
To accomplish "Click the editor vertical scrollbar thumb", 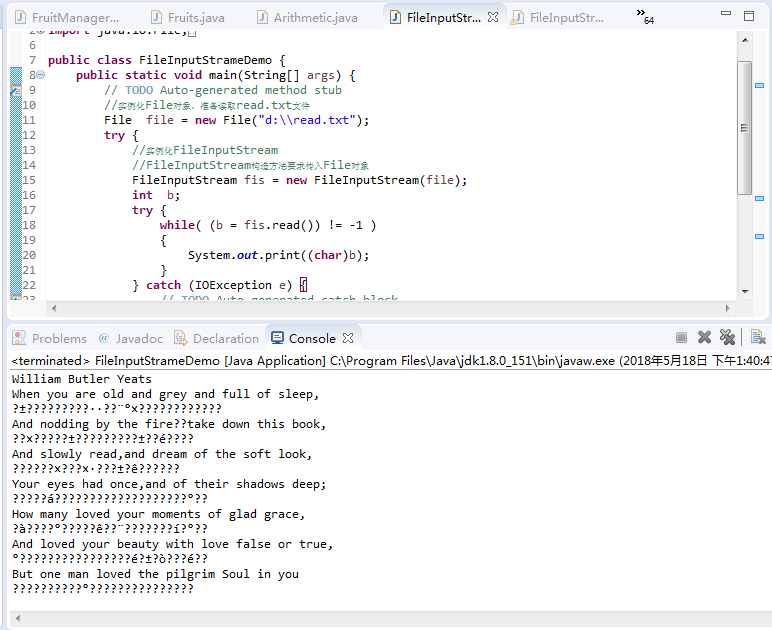I will coord(744,128).
